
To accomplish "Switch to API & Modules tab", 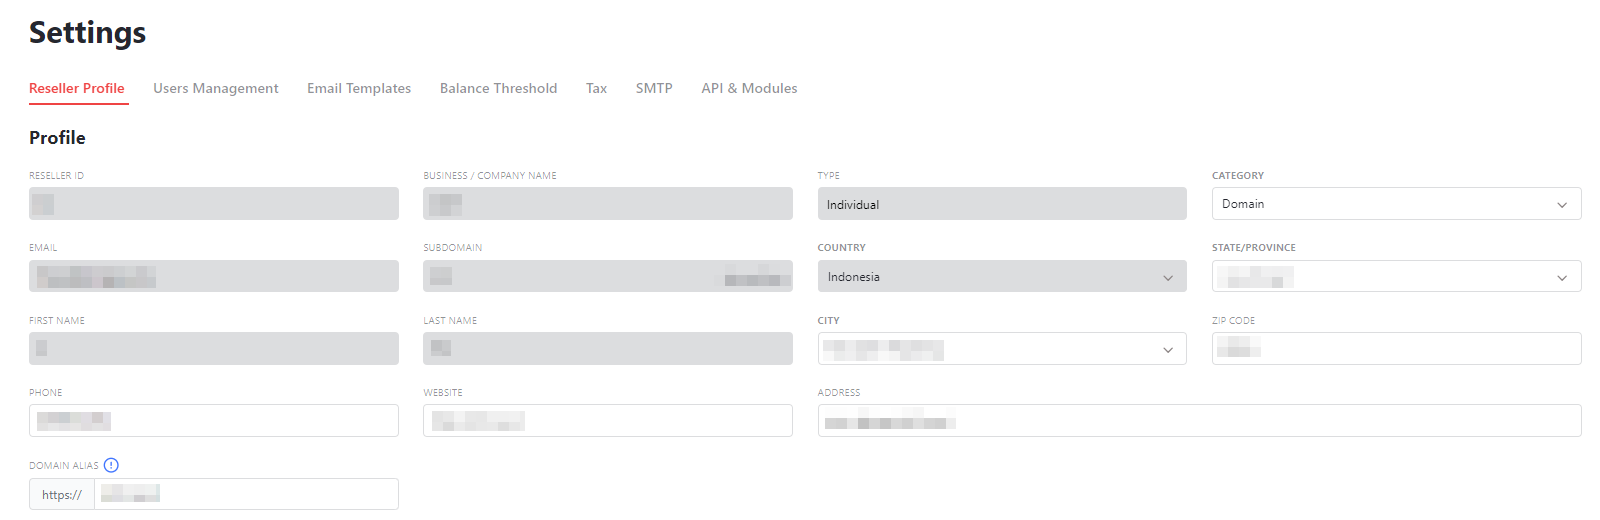I will 749,88.
